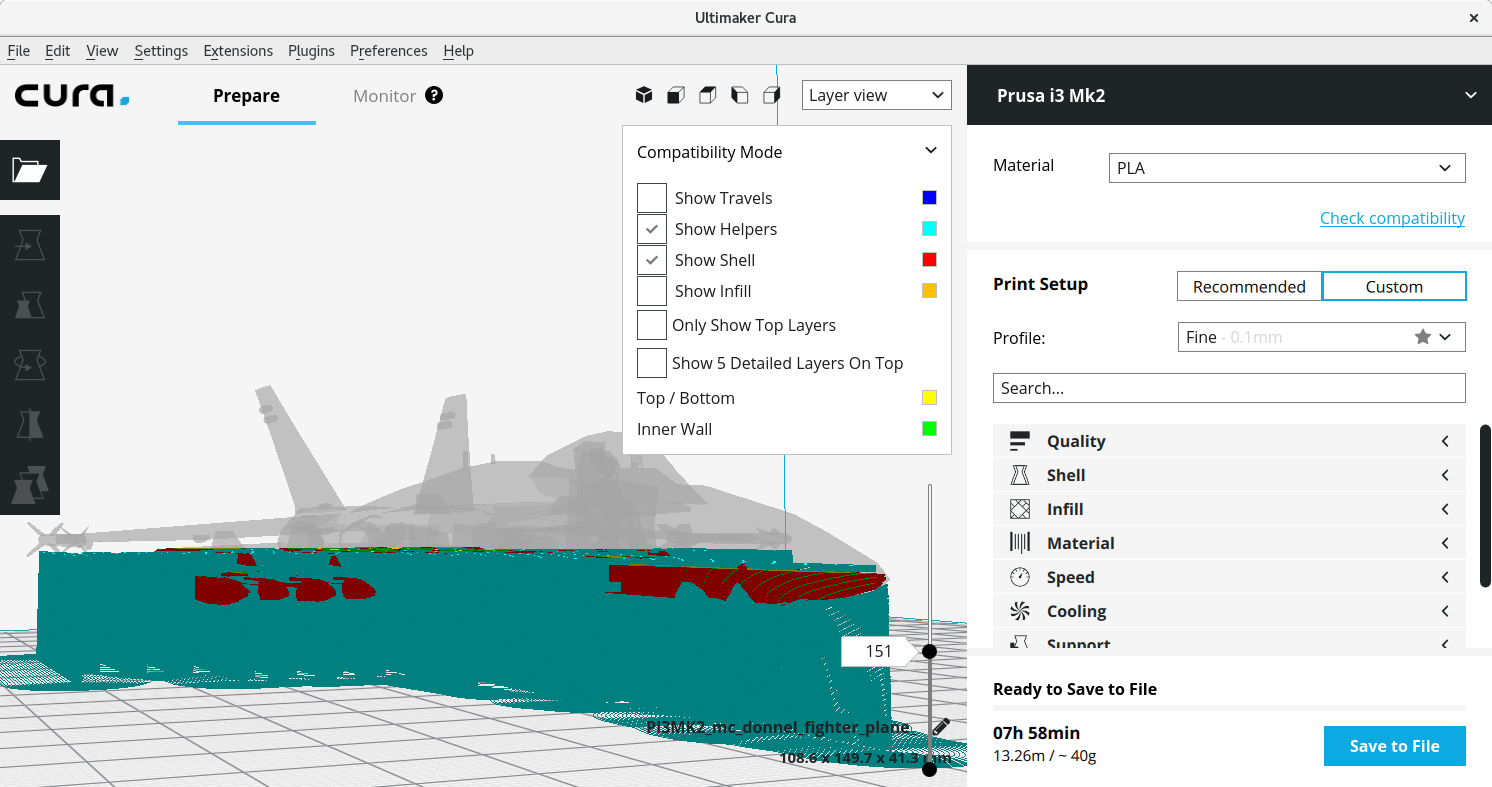The image size is (1492, 787).
Task: Click the layer number 151 field
Action: coord(877,652)
